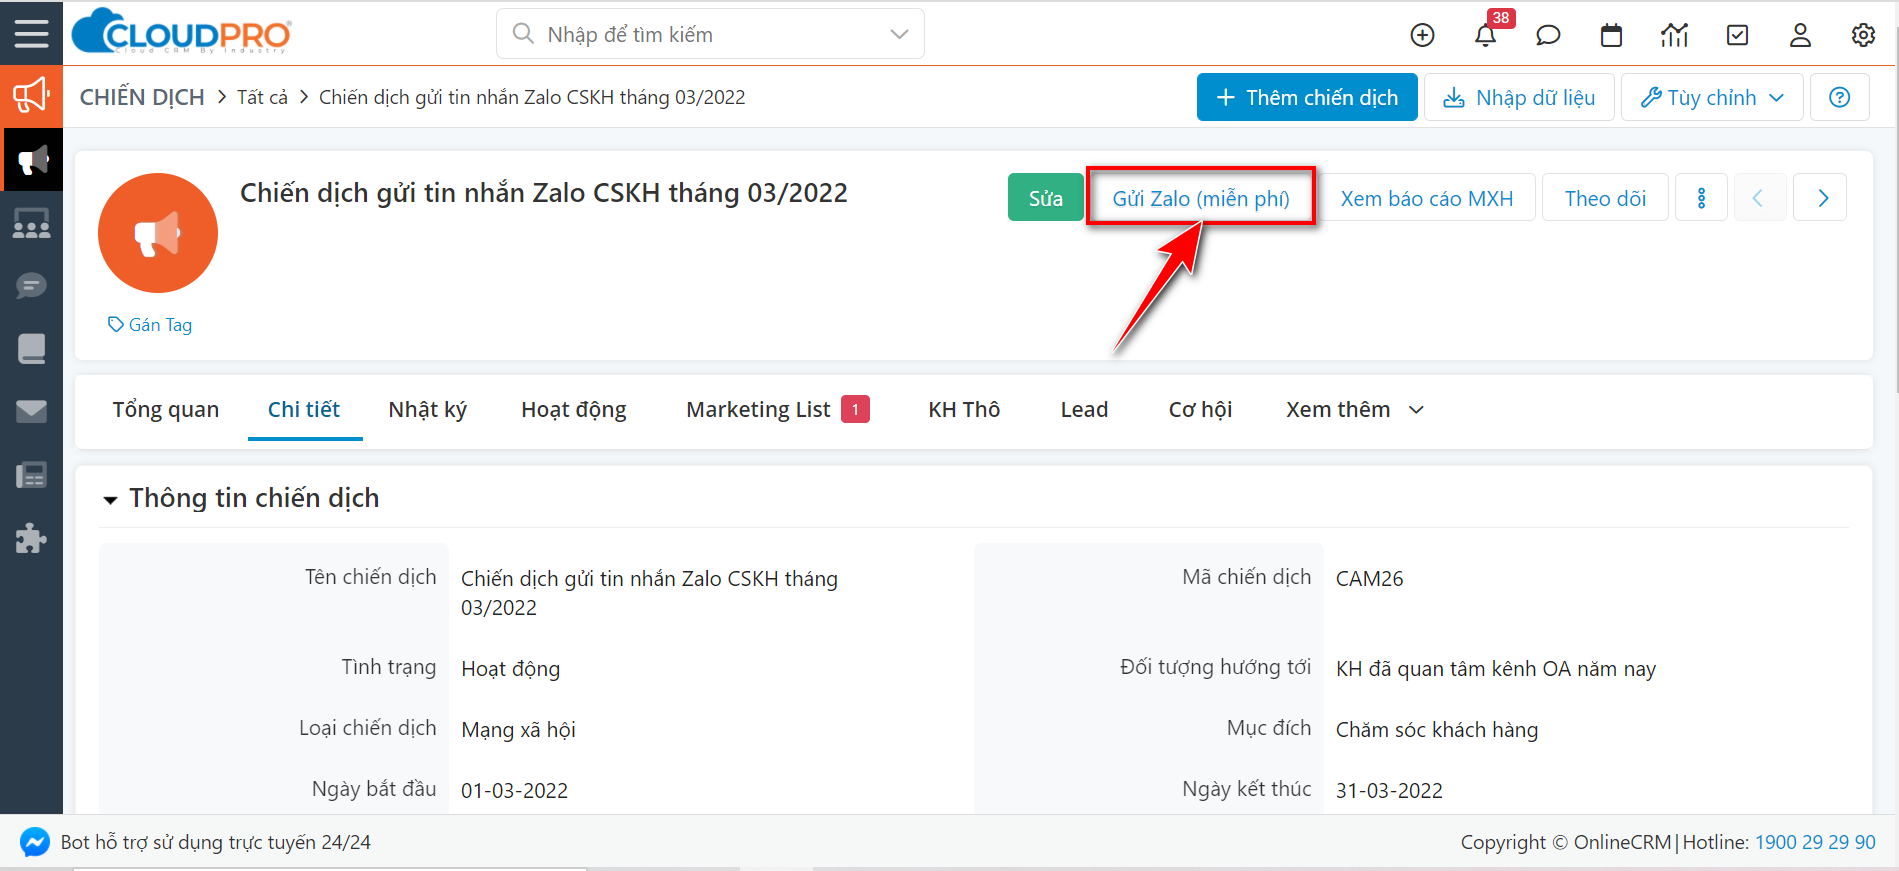Viewport: 1899px width, 871px height.
Task: Click the help question mark button
Action: pos(1839,97)
